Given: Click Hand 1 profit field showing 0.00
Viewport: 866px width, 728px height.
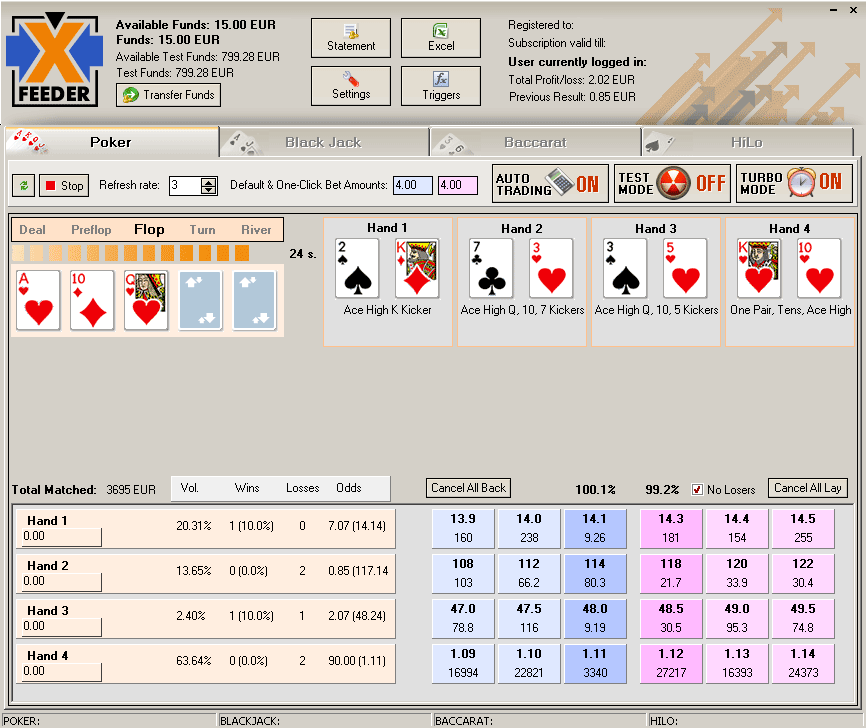Looking at the screenshot, I should click(x=59, y=536).
